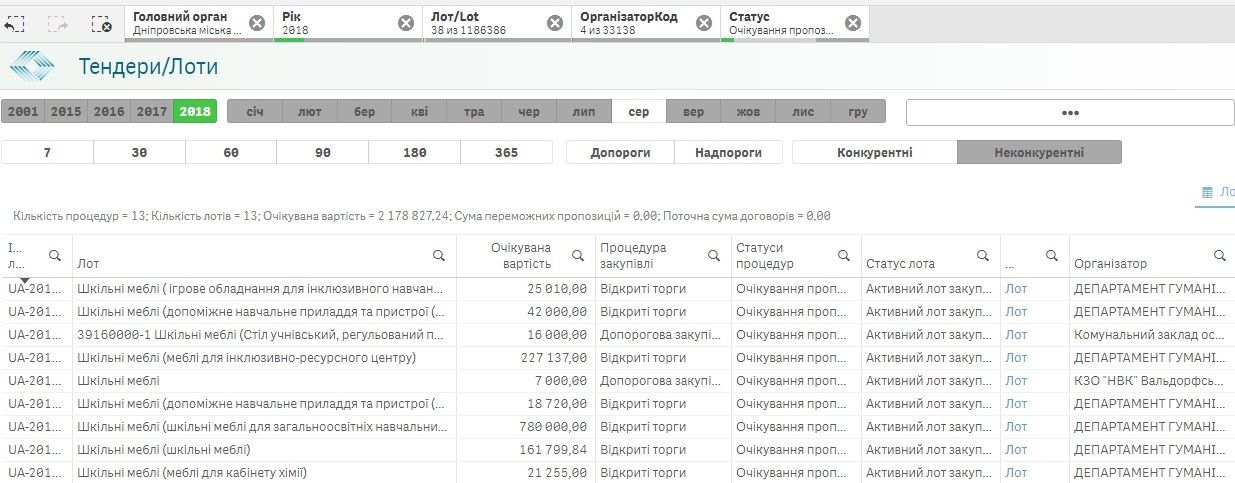Clear the Статус selection filter

click(853, 24)
